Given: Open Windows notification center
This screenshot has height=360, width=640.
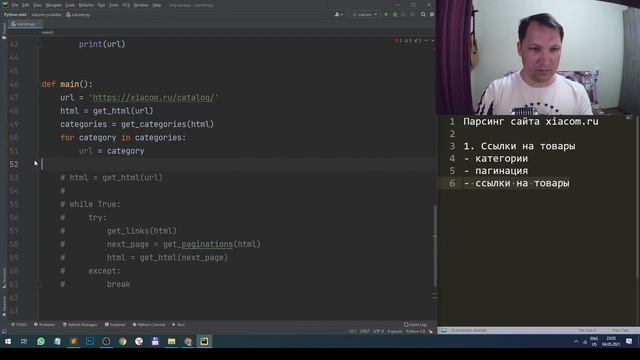Looking at the screenshot, I should point(629,341).
